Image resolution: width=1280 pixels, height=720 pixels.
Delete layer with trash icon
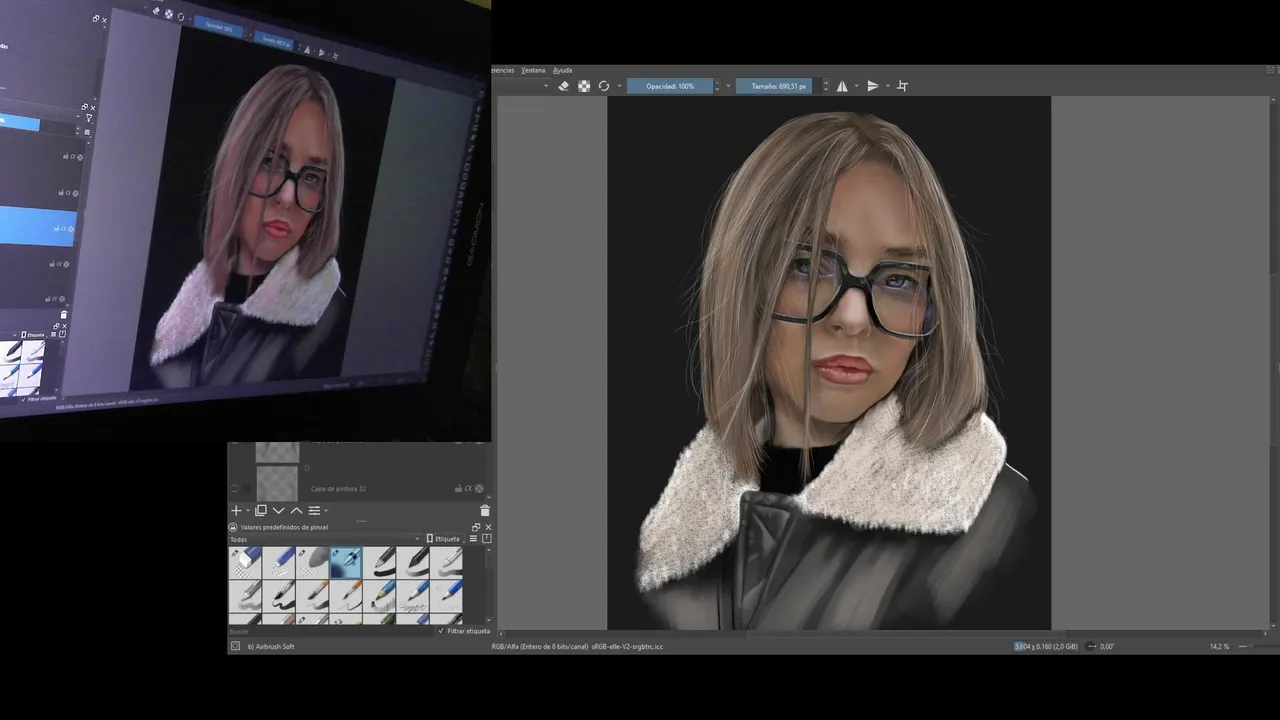[x=485, y=510]
